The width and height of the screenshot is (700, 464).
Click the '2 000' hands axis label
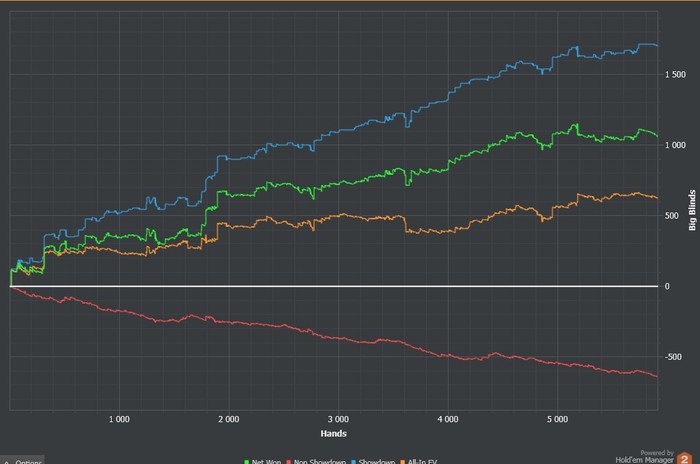229,419
